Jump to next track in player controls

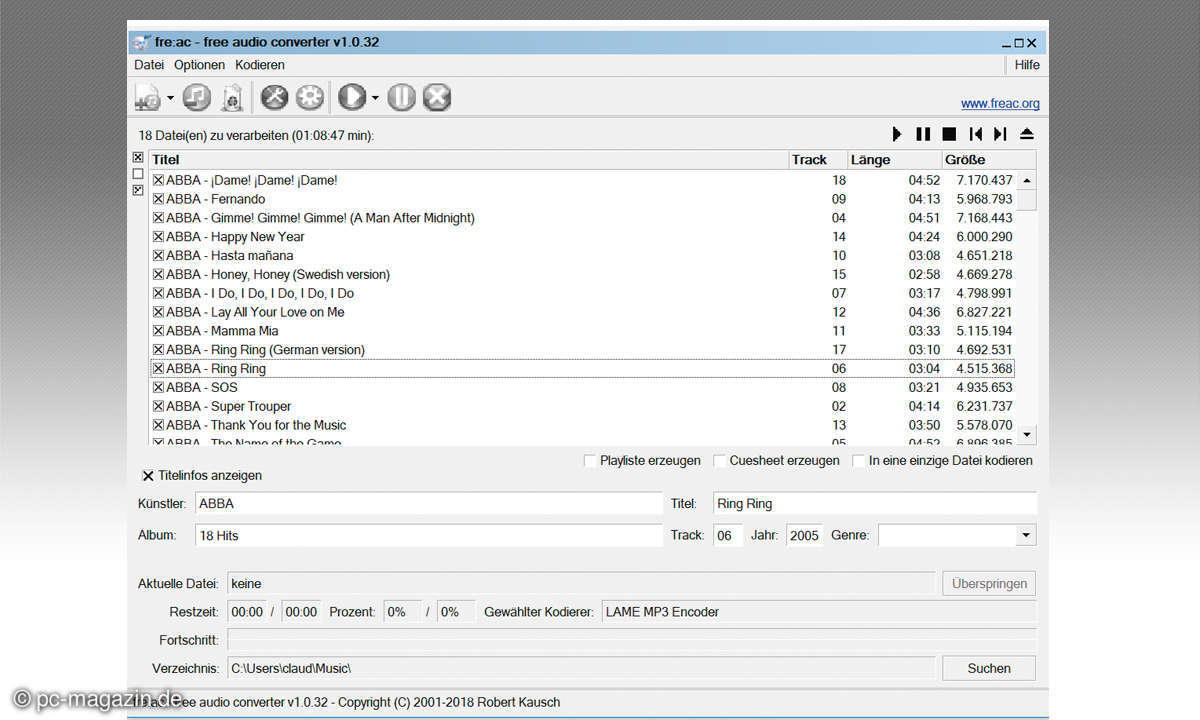[x=1000, y=134]
